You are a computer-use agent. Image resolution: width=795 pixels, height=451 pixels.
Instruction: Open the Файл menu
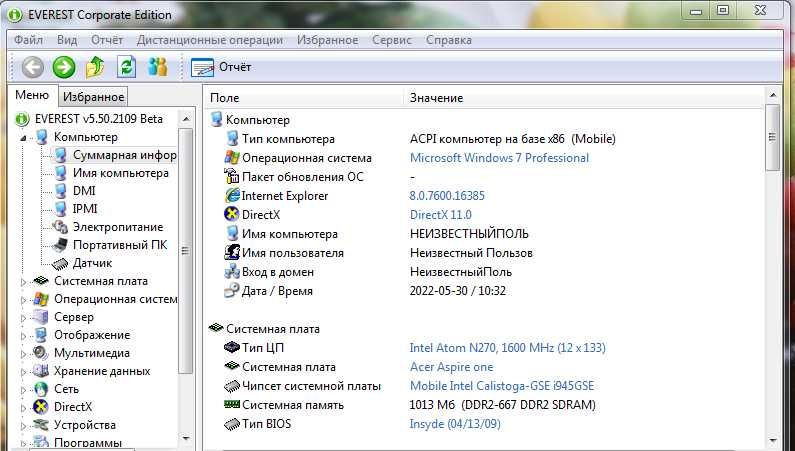[28, 40]
